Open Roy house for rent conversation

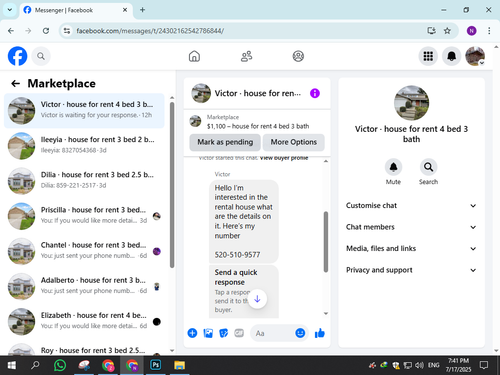click(84, 349)
